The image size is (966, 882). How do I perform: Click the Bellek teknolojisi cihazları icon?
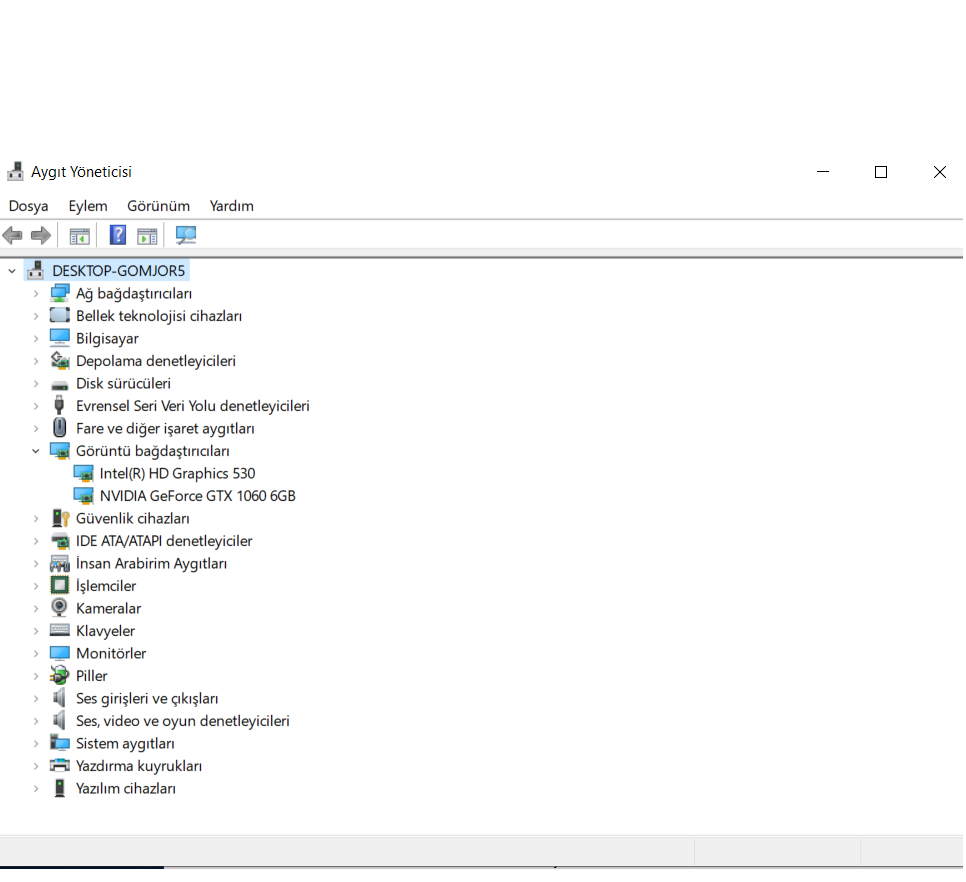tap(60, 315)
